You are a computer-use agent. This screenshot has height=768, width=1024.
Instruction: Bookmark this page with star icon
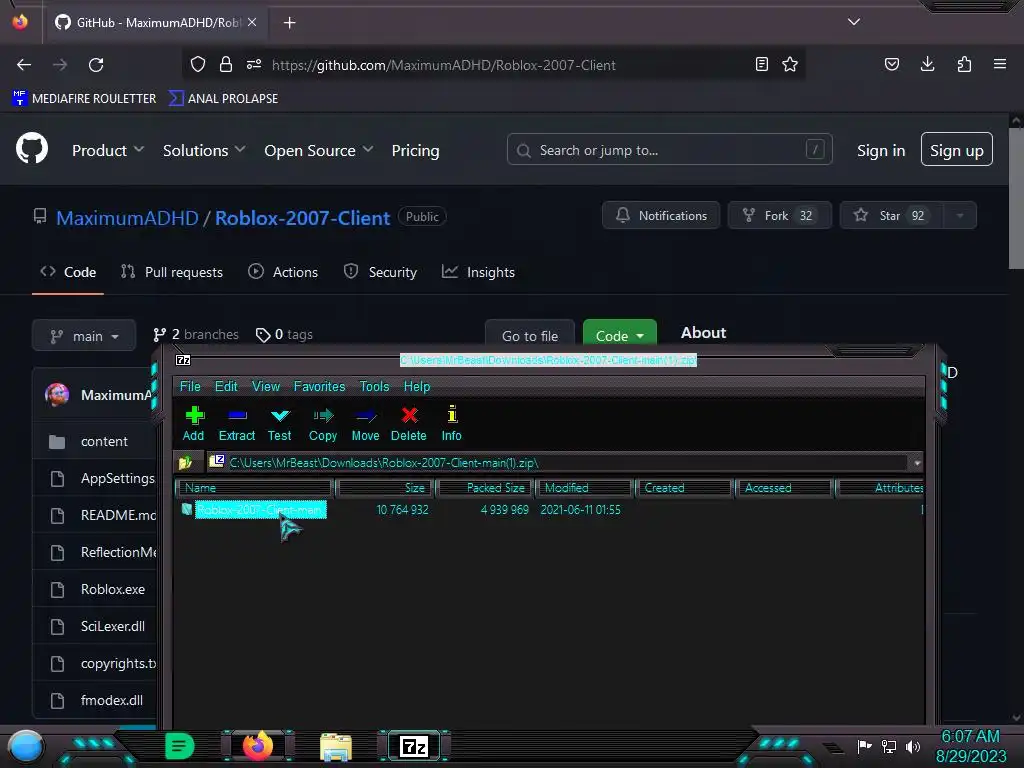790,64
